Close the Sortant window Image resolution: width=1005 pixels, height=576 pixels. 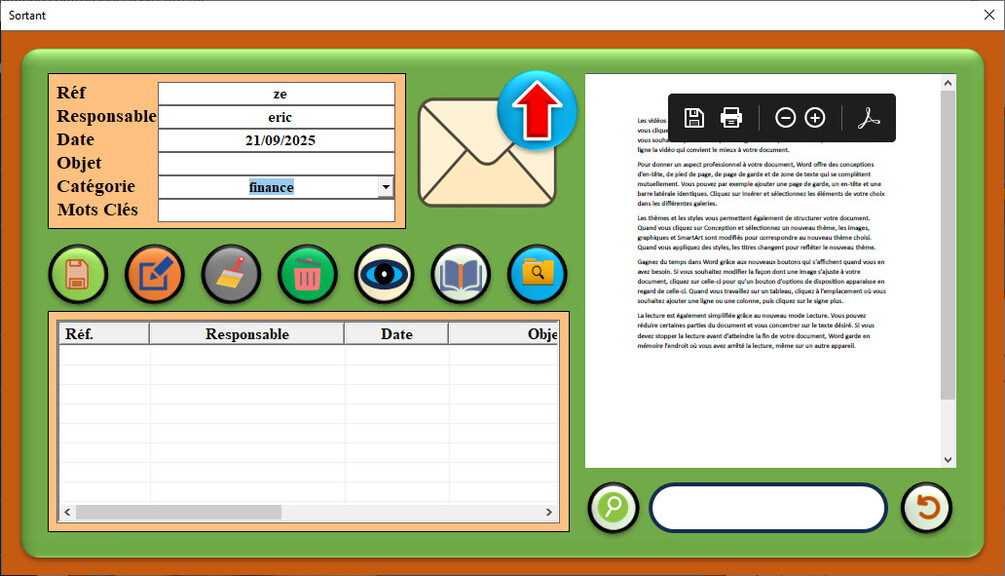989,15
